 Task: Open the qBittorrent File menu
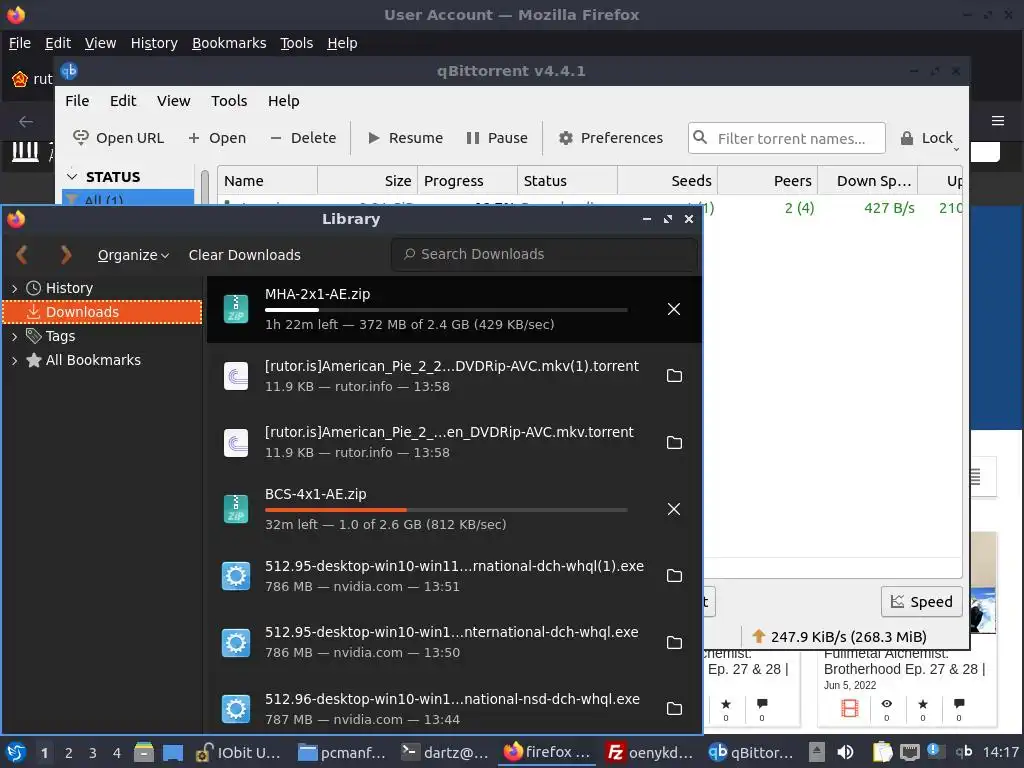(77, 101)
